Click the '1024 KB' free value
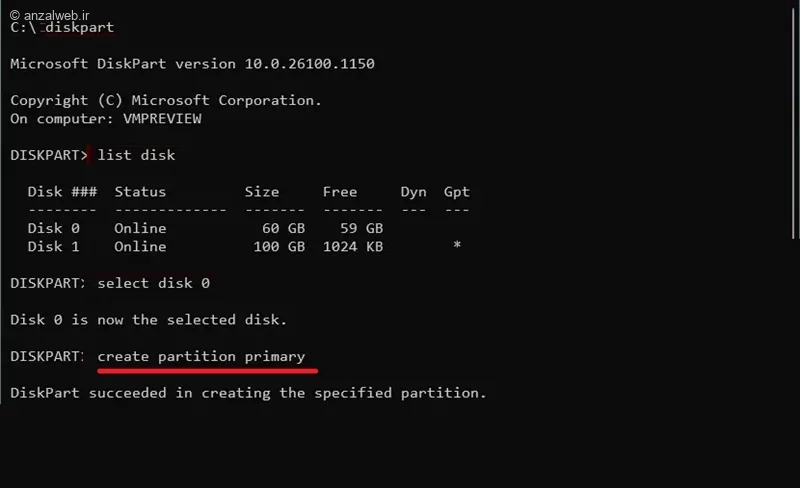Image resolution: width=800 pixels, height=488 pixels. (353, 247)
